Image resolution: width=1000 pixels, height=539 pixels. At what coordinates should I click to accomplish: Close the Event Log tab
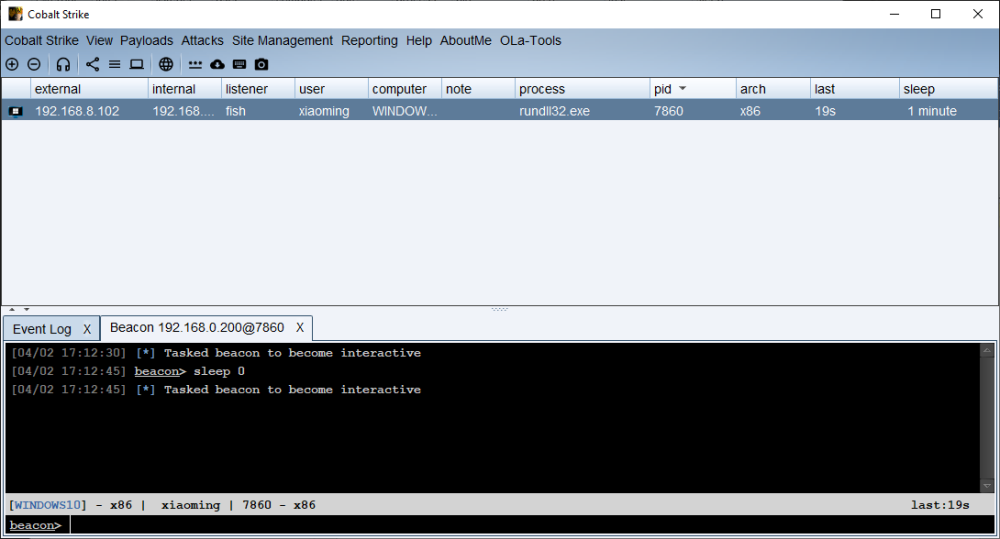[x=87, y=330]
